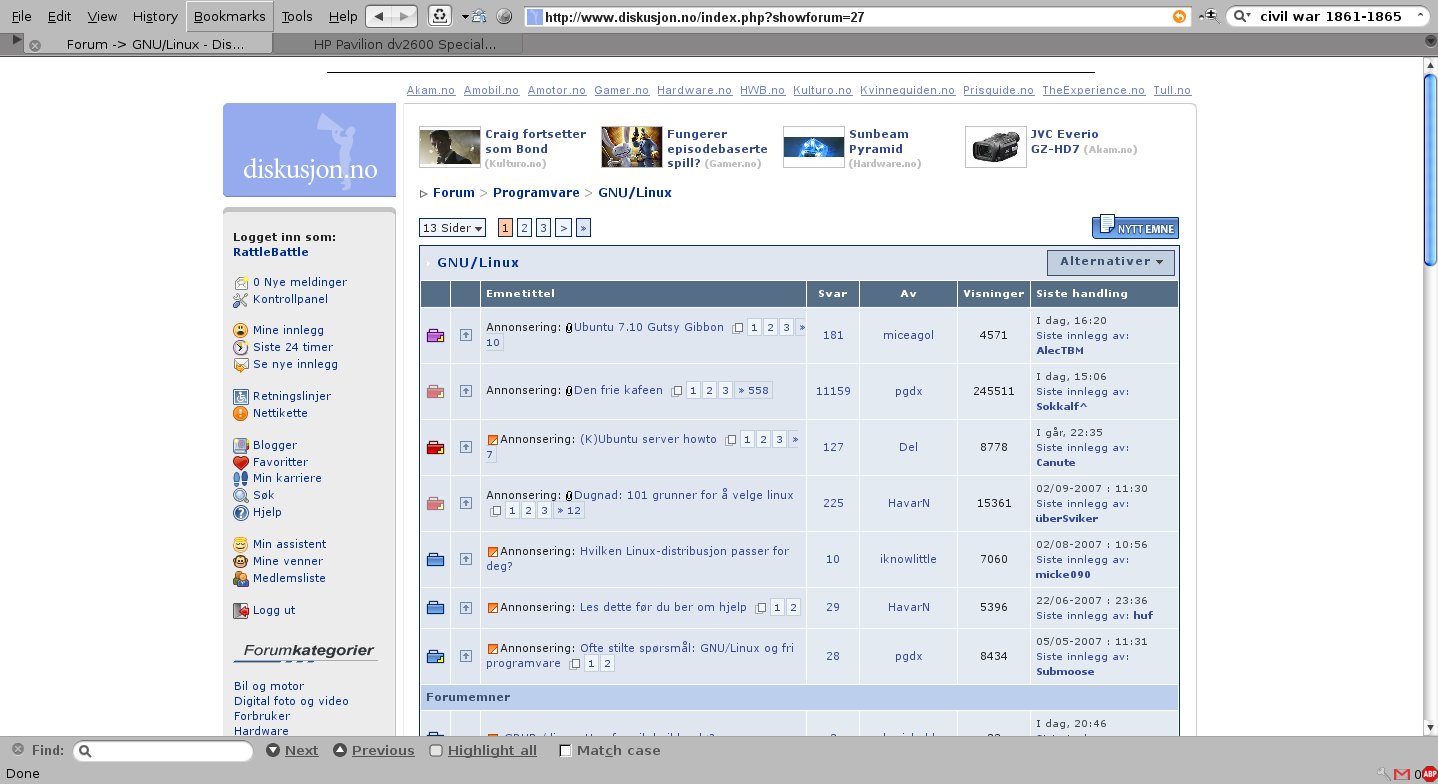The image size is (1438, 784).
Task: Click the Nettikette orange warning icon
Action: pos(240,413)
